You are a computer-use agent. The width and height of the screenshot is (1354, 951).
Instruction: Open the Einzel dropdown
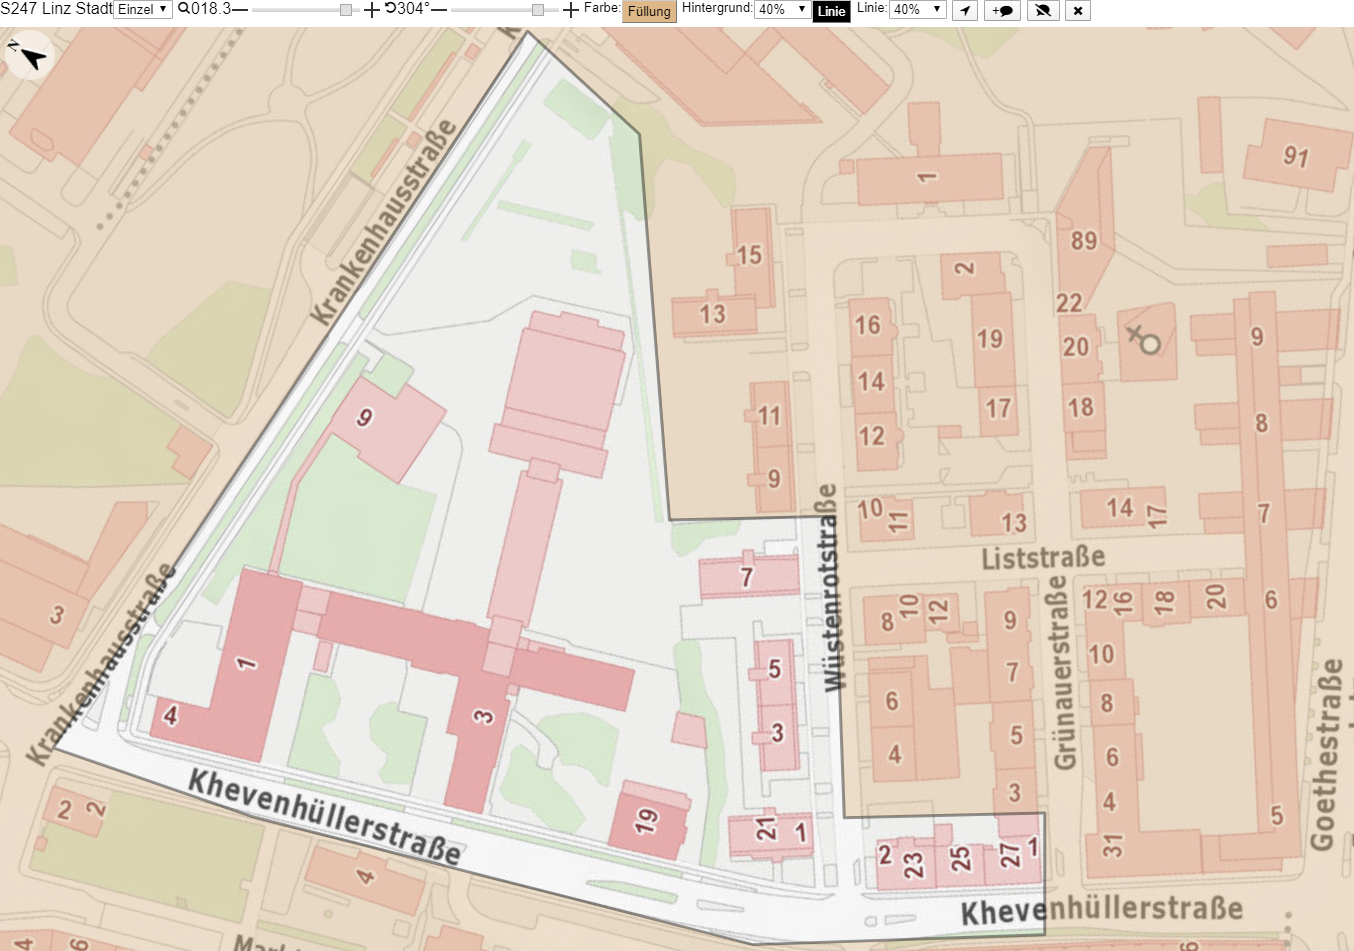pos(143,10)
